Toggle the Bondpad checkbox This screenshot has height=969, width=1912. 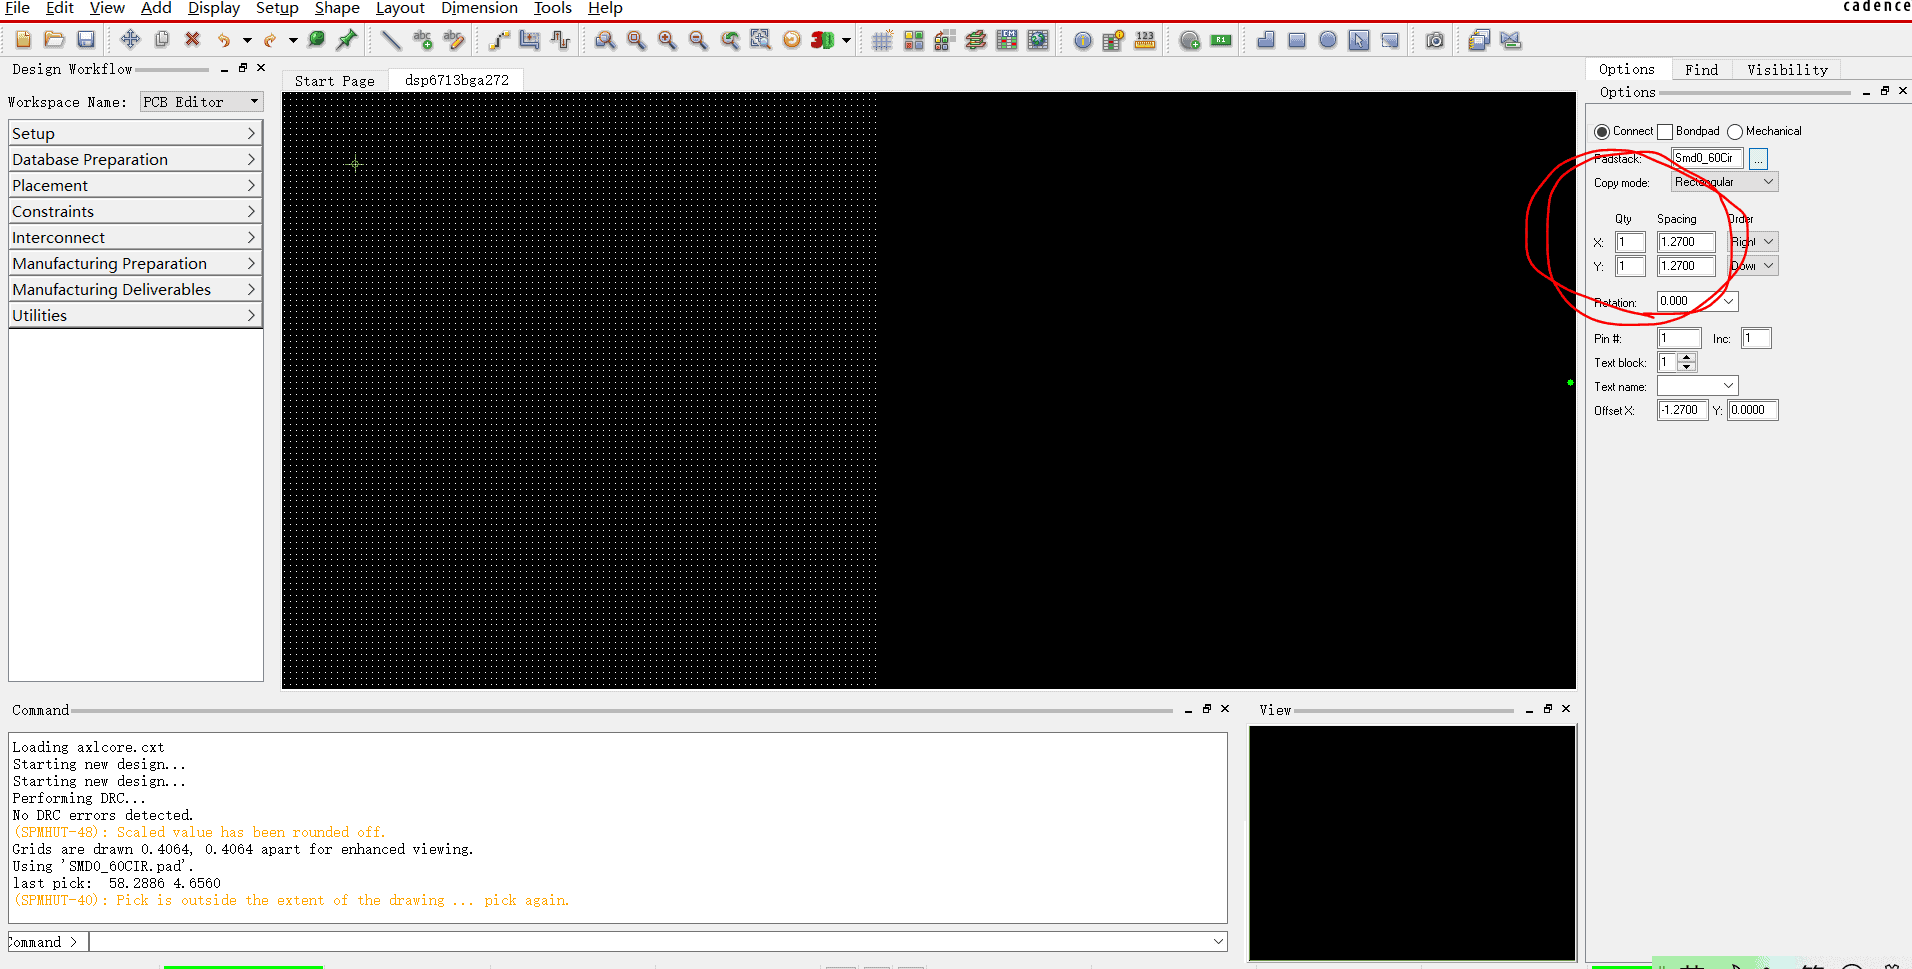pyautogui.click(x=1665, y=131)
